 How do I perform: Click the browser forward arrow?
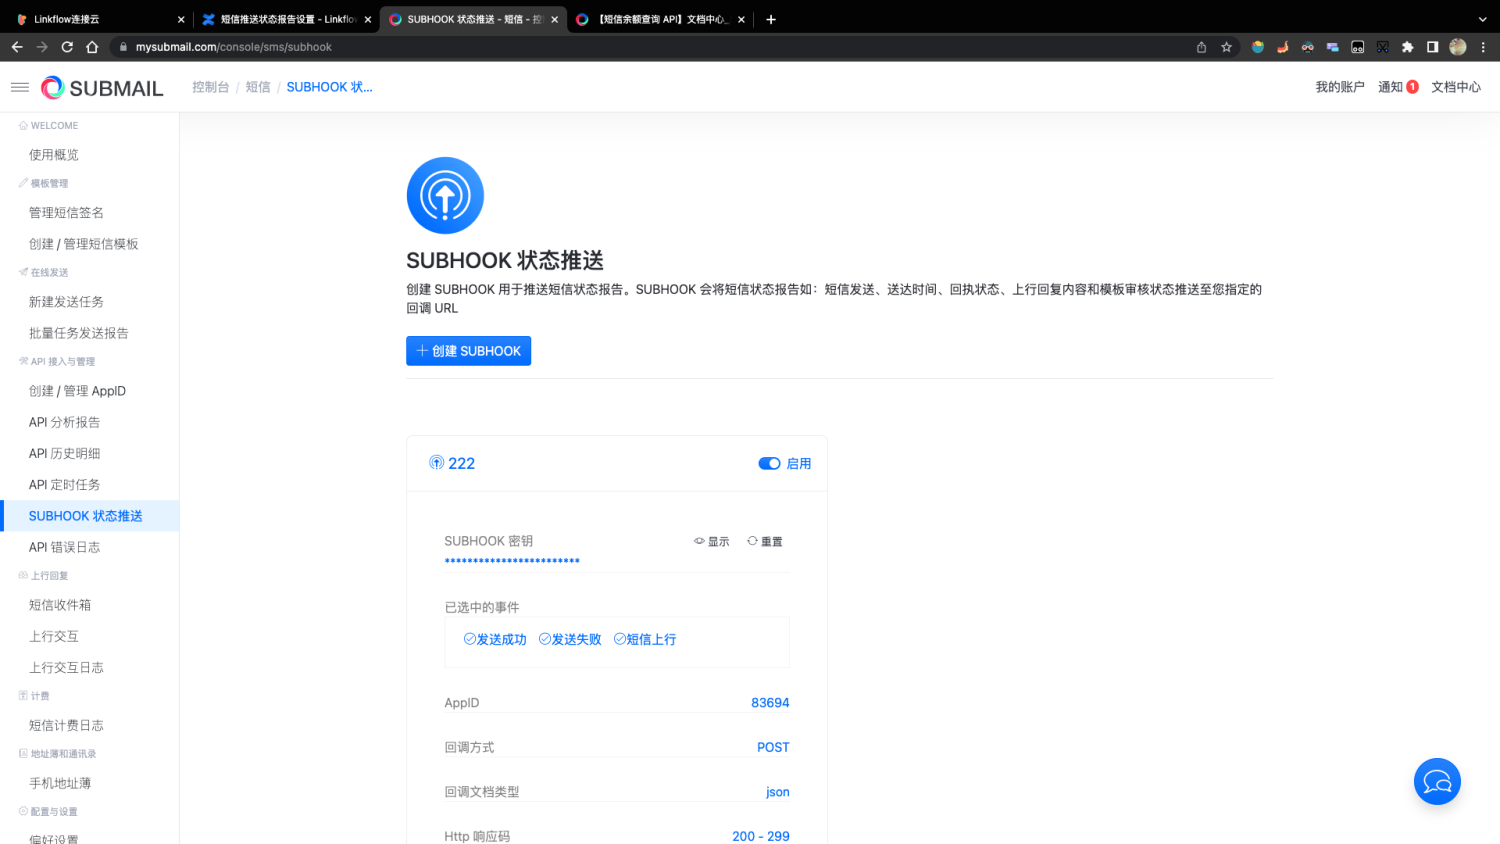pyautogui.click(x=42, y=47)
